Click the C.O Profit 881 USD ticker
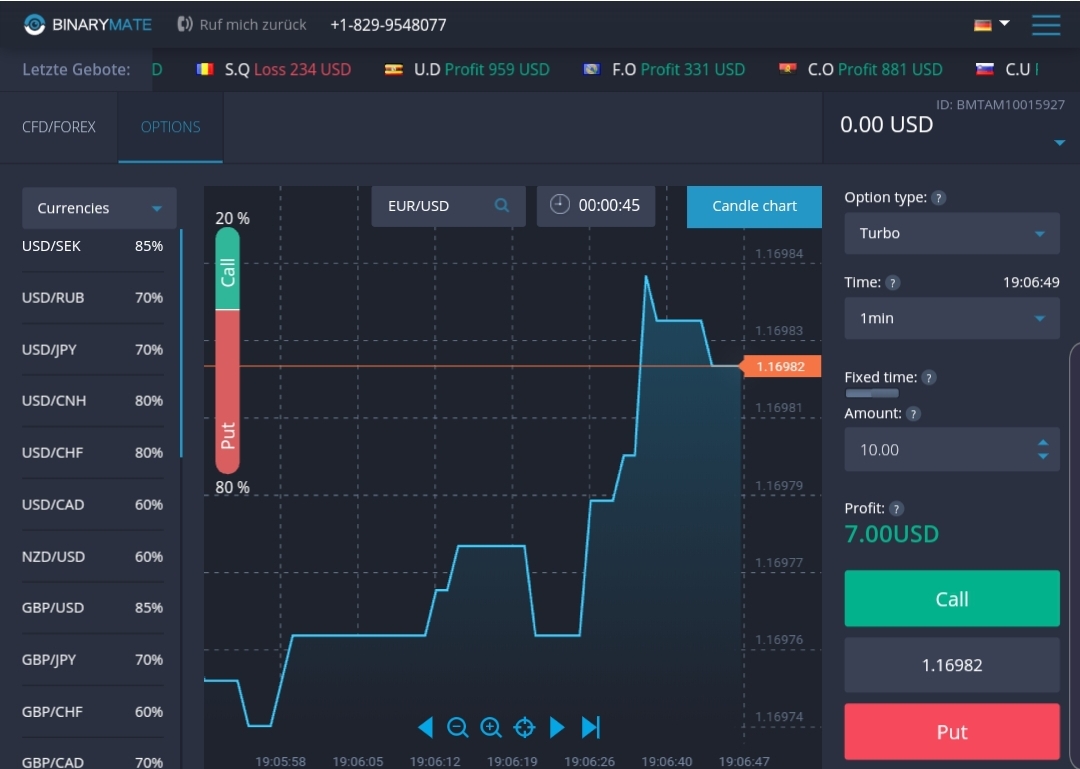The height and width of the screenshot is (769, 1080). tap(861, 70)
